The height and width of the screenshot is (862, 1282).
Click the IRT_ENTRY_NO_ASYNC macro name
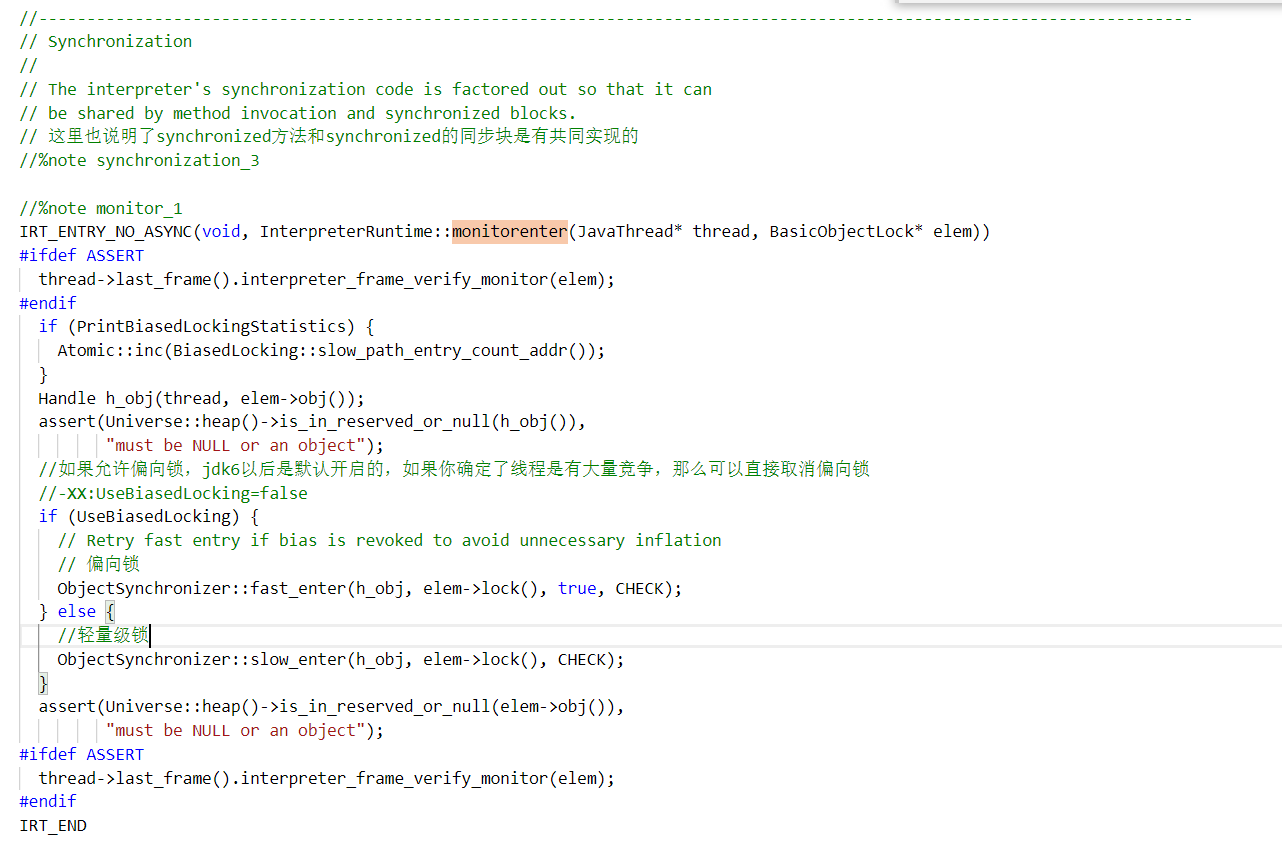105,232
